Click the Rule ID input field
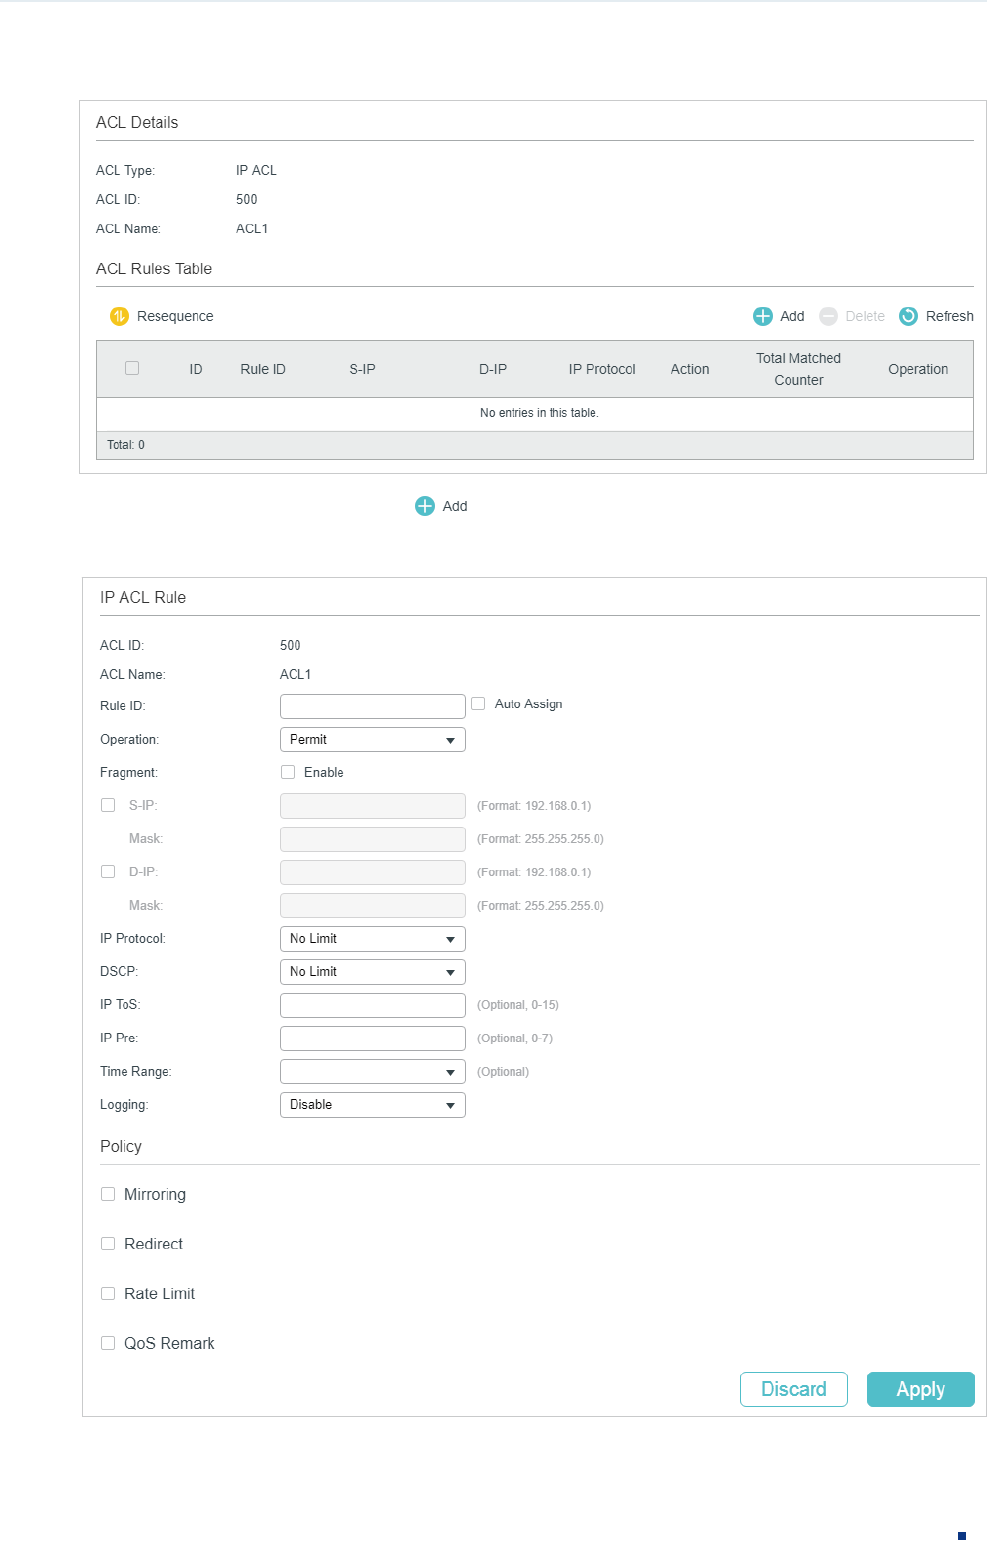Screen dimensions: 987x1542 372,706
